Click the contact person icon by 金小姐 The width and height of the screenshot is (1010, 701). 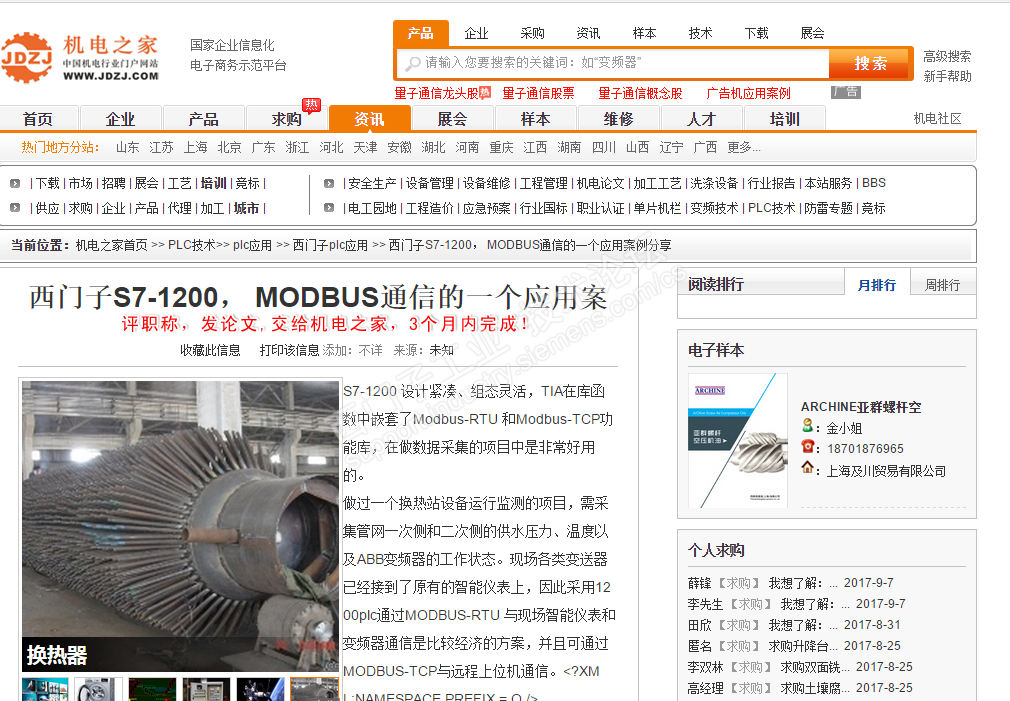807,425
